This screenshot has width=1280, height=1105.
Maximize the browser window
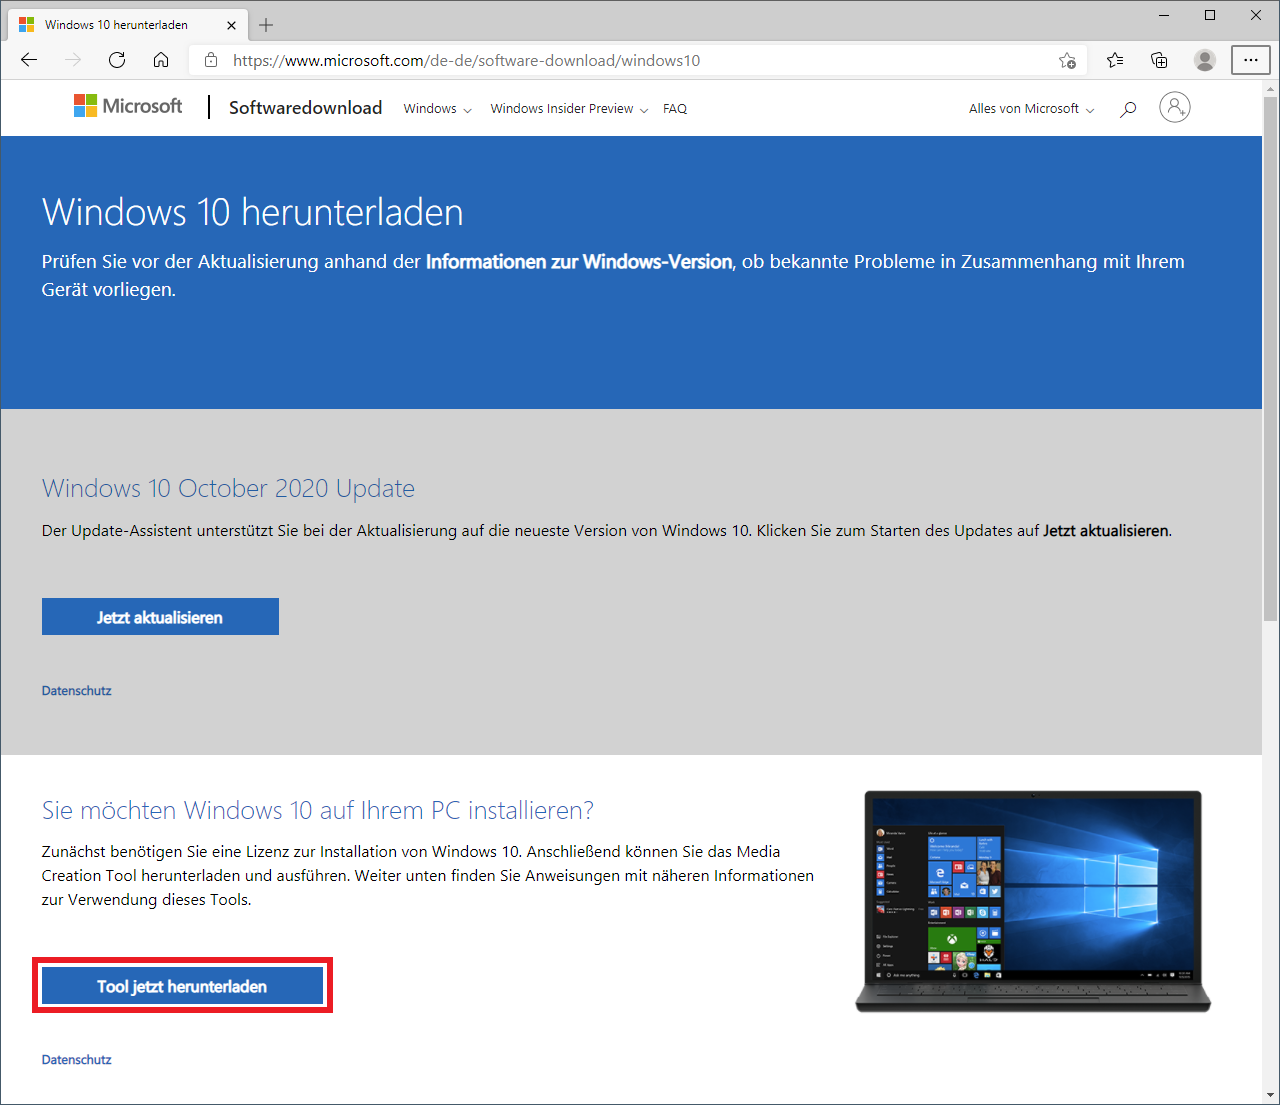[1210, 15]
